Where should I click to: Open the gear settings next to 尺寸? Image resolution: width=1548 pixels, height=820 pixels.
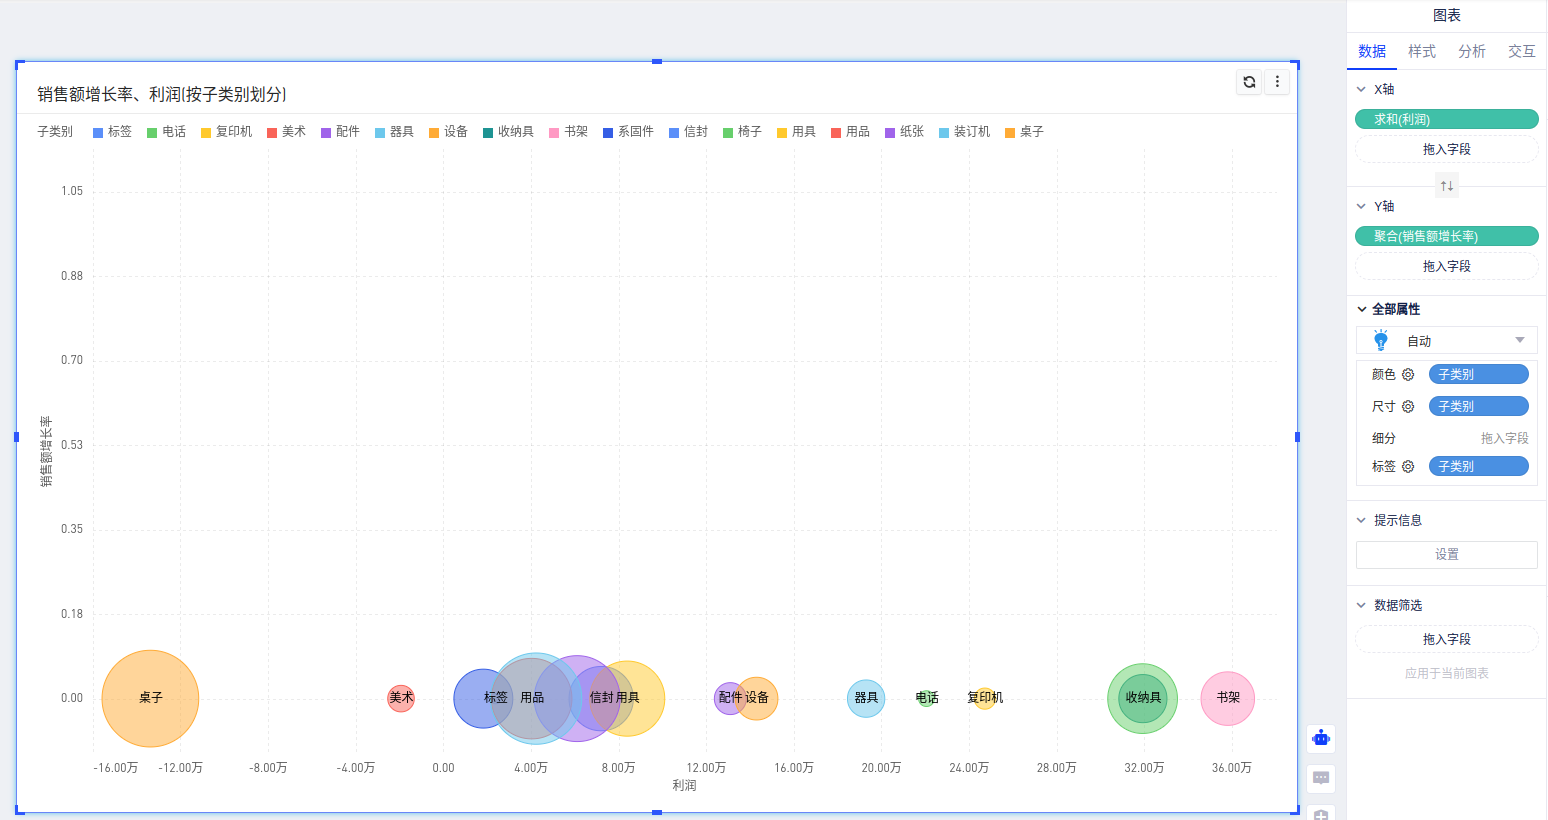pyautogui.click(x=1408, y=407)
